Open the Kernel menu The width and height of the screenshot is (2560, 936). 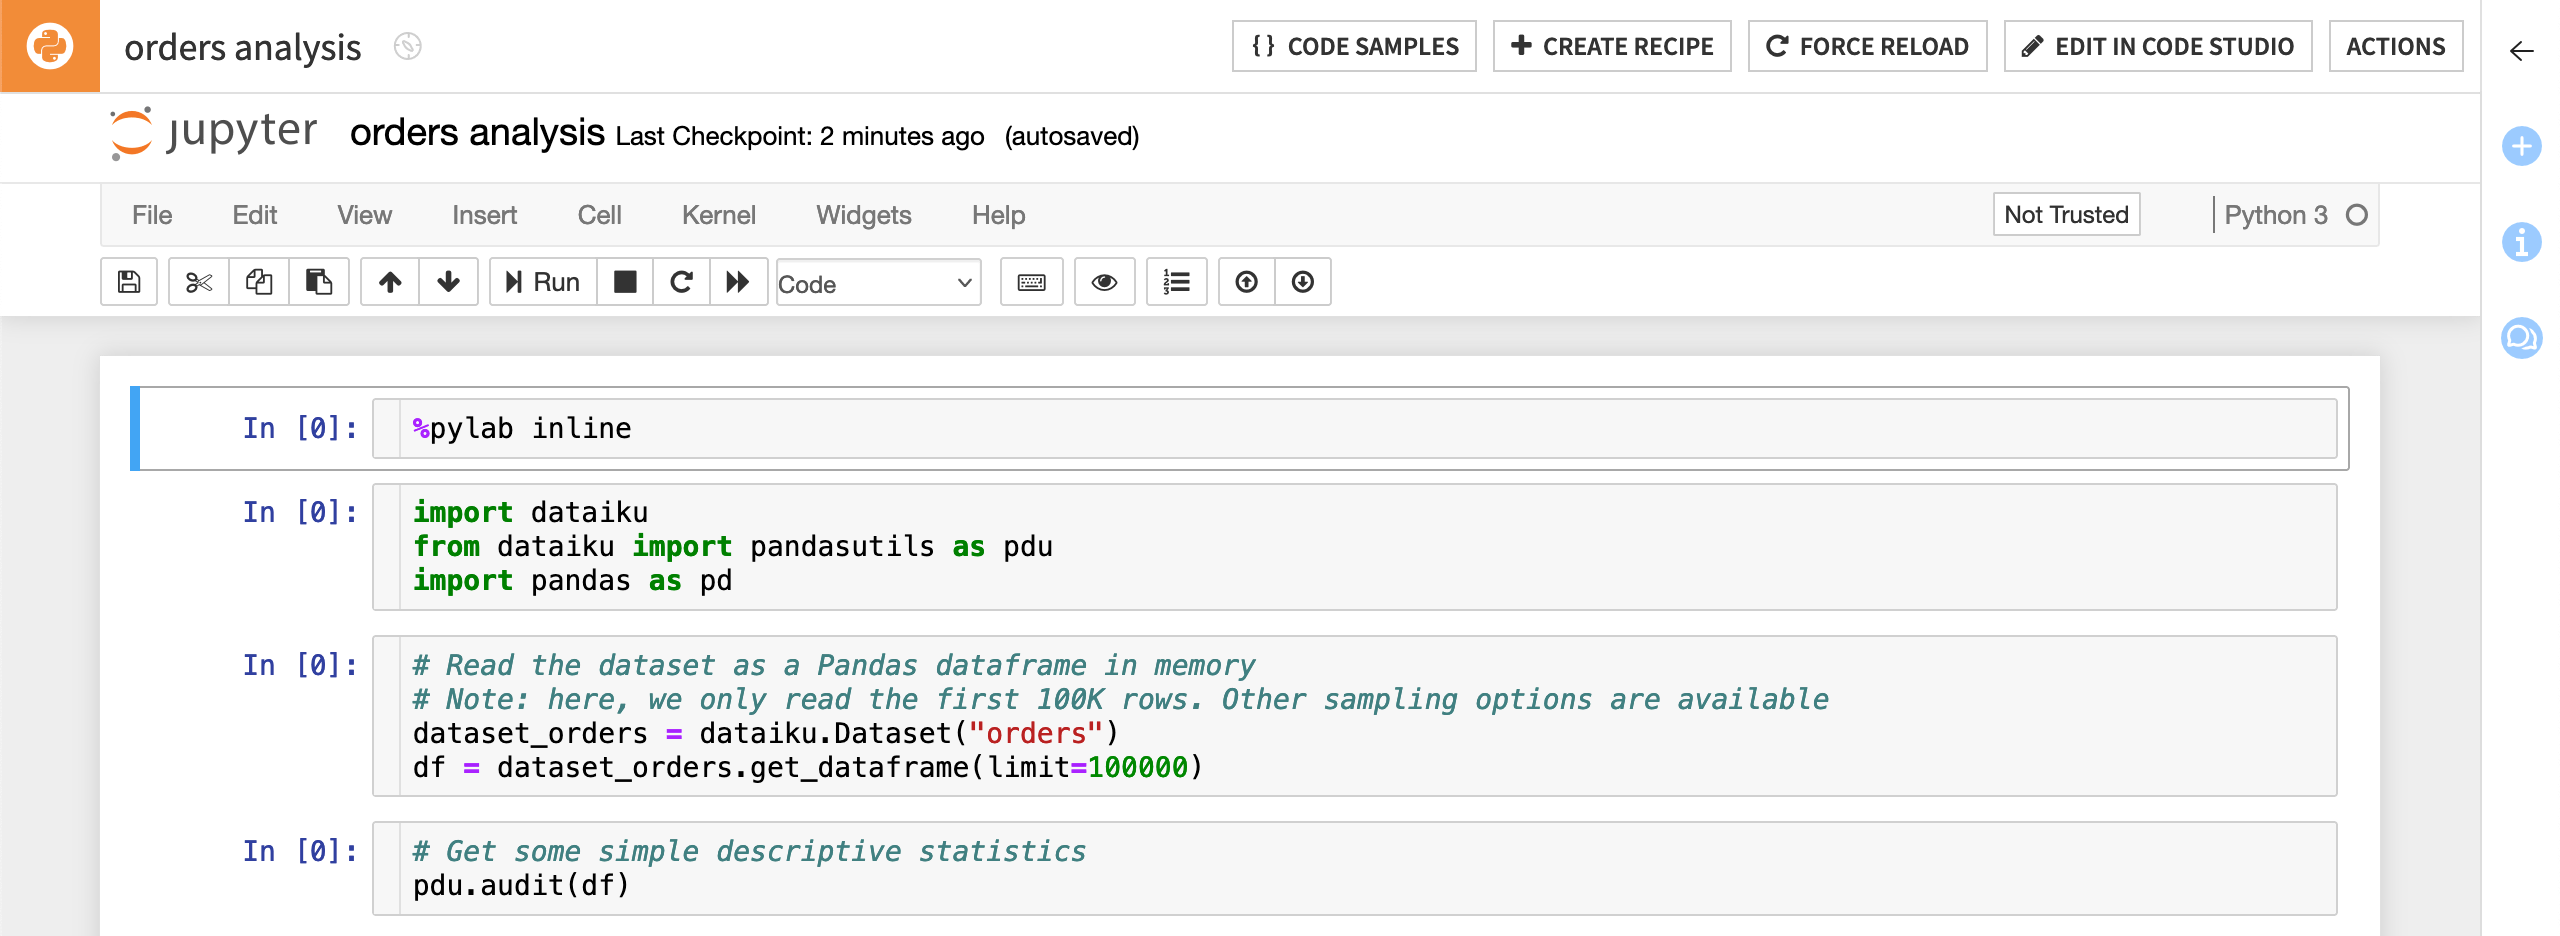tap(718, 214)
